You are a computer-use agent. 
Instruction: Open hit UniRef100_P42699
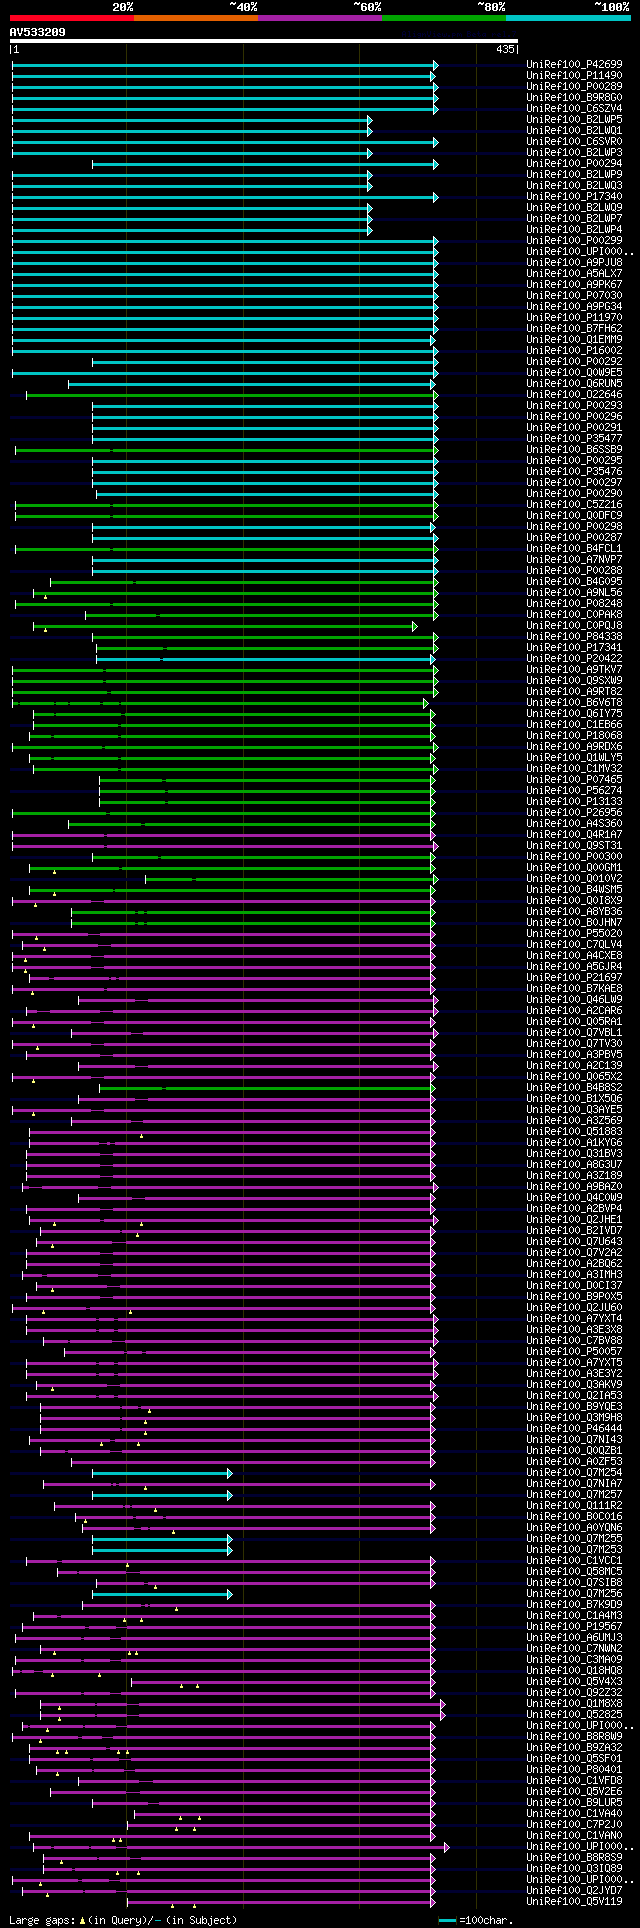tap(574, 65)
